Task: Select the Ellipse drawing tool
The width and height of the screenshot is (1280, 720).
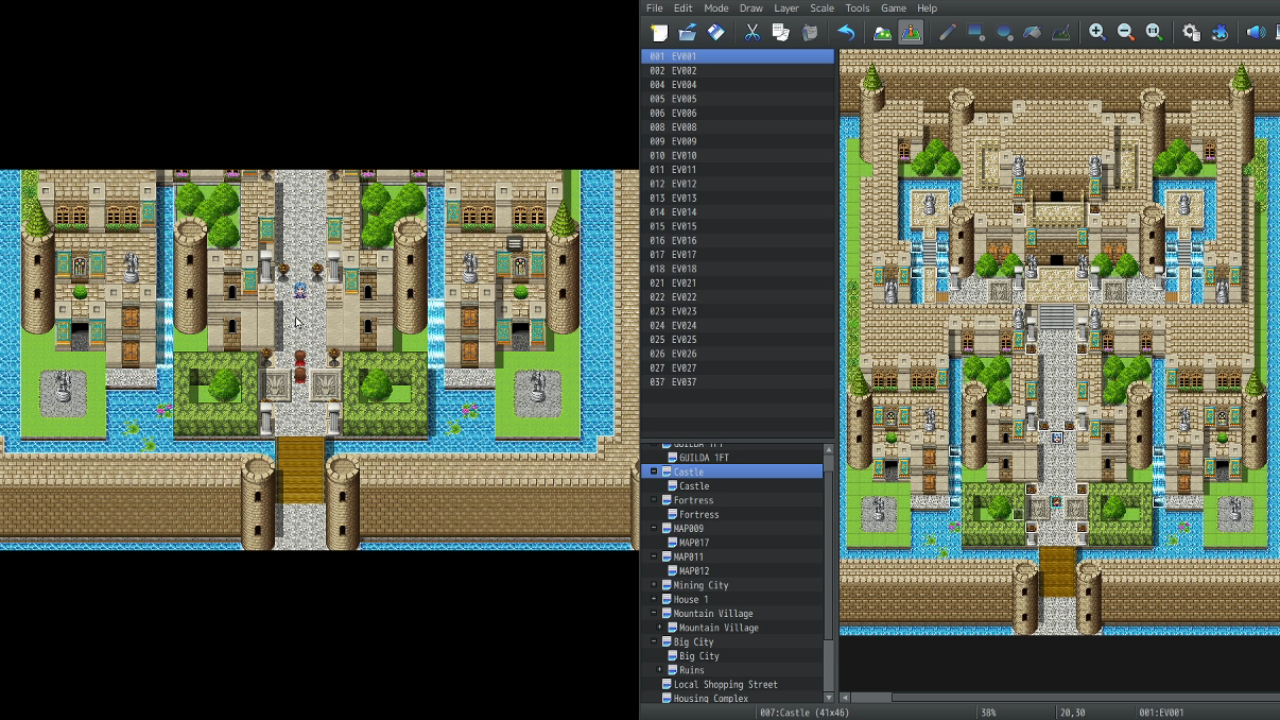Action: click(x=1004, y=33)
